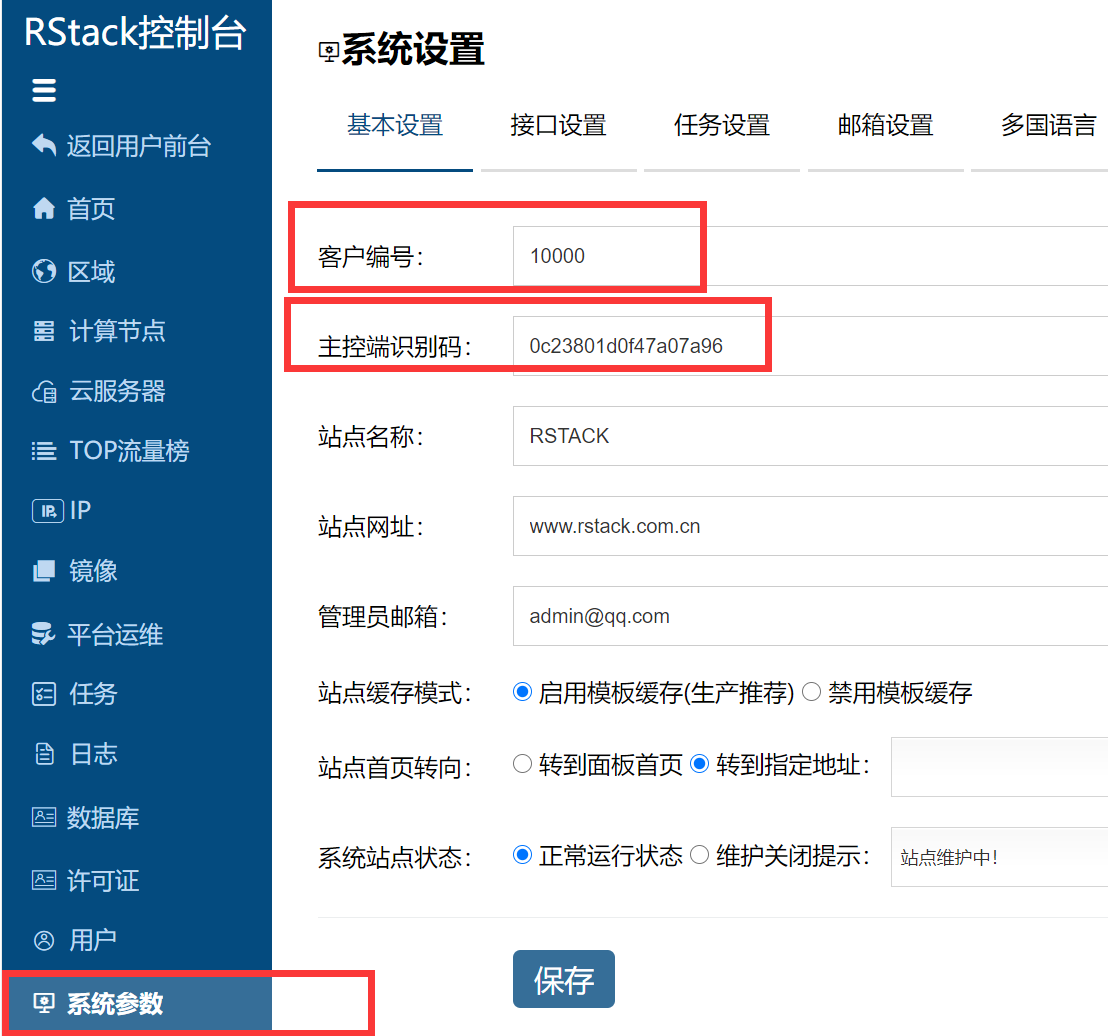Click the user circle icon beside 用户

pyautogui.click(x=44, y=941)
